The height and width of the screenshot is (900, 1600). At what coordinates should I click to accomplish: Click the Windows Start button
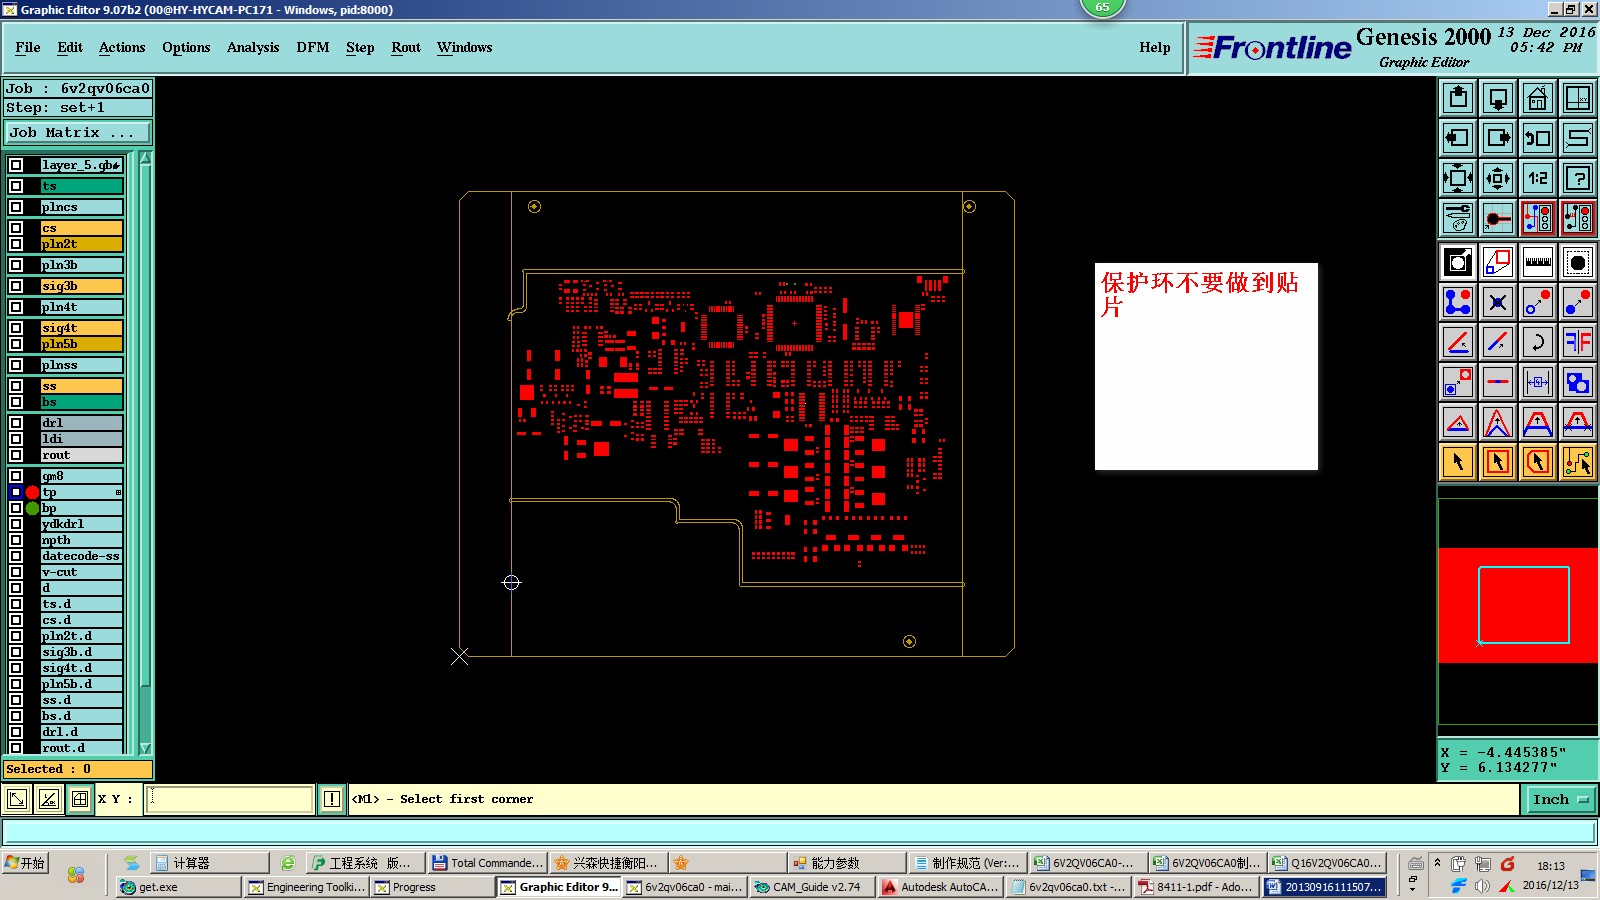coord(26,863)
